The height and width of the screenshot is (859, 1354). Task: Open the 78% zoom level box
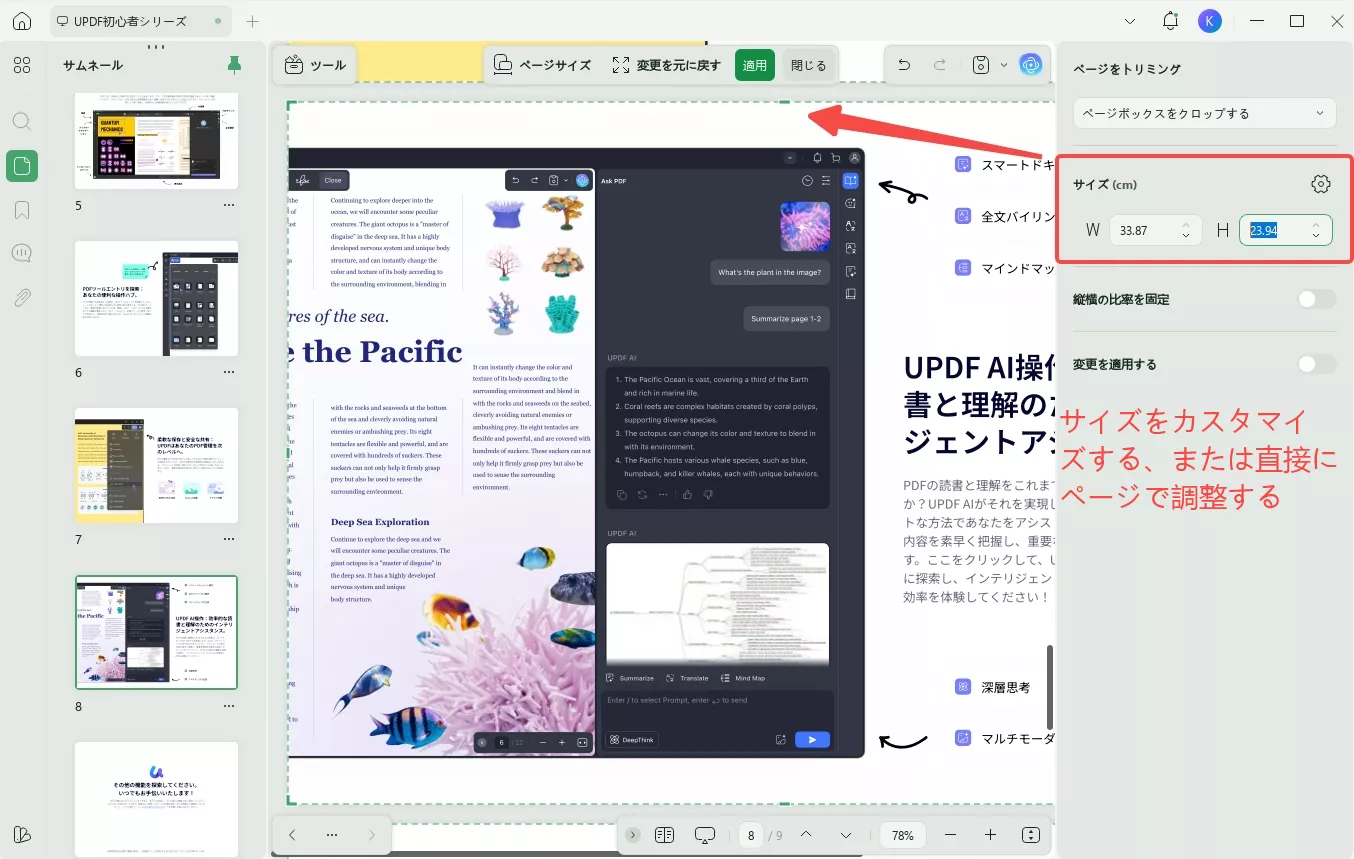(903, 835)
